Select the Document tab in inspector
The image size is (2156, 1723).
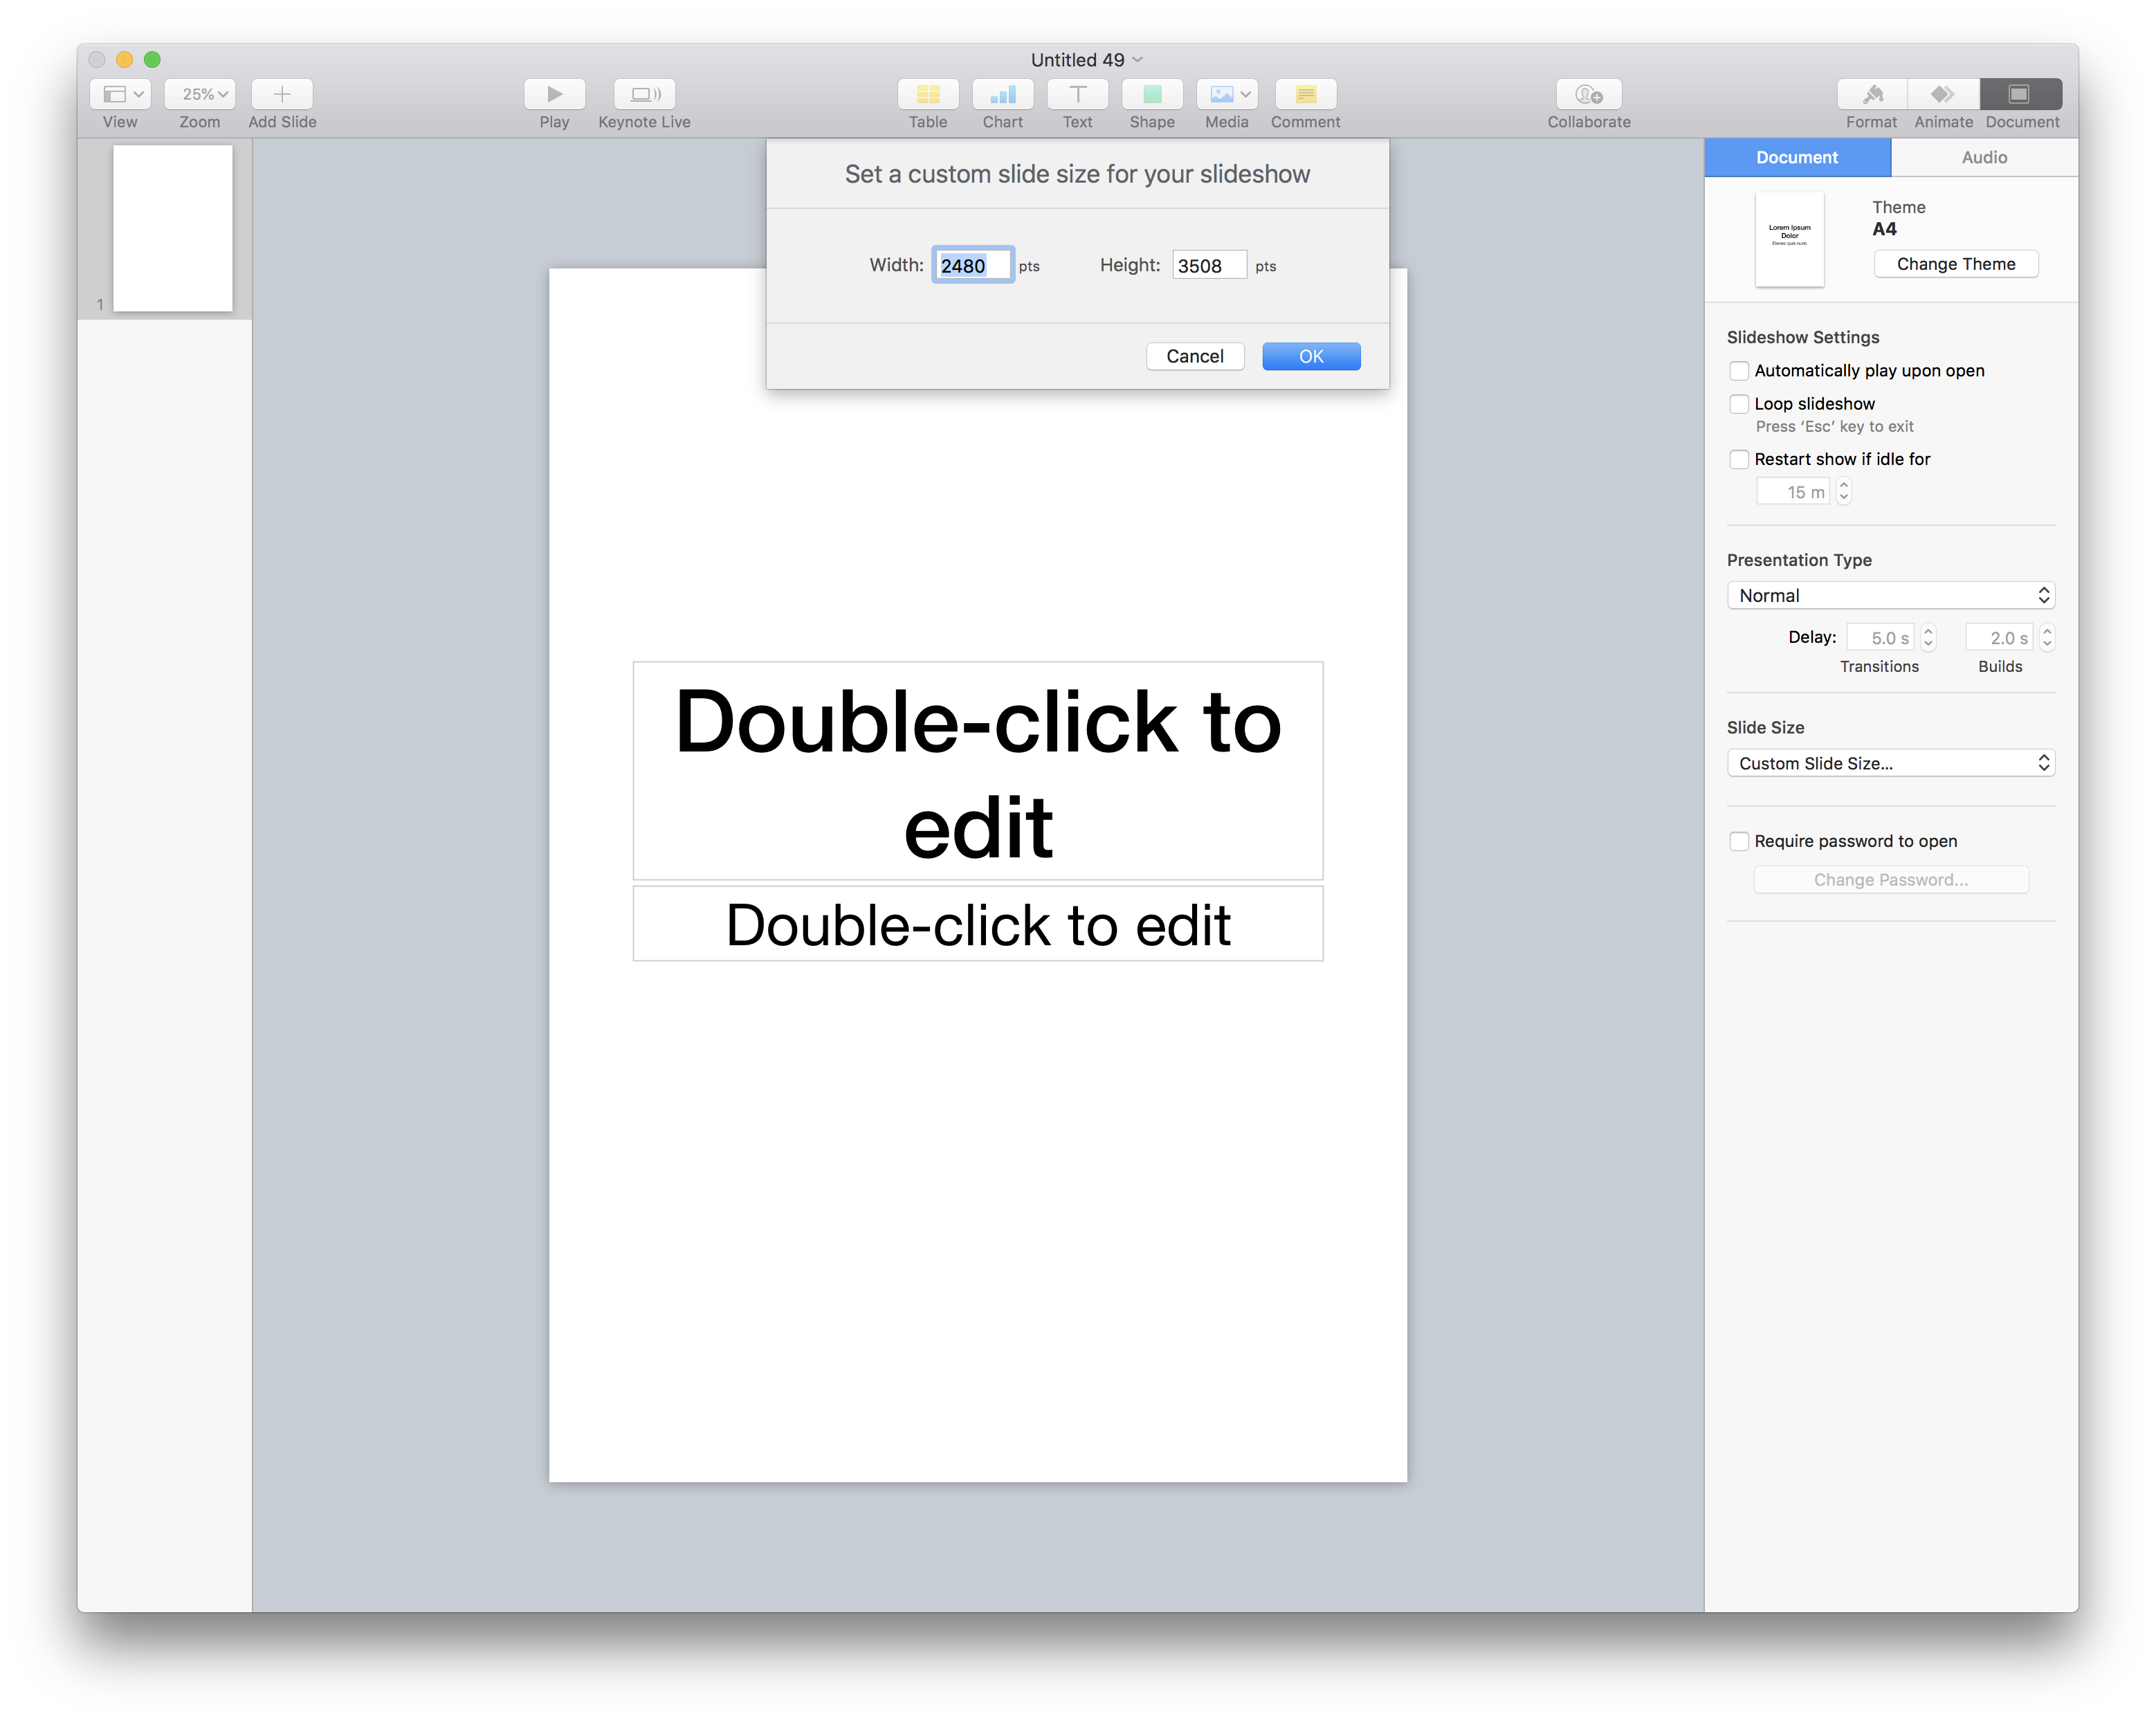pyautogui.click(x=1796, y=157)
